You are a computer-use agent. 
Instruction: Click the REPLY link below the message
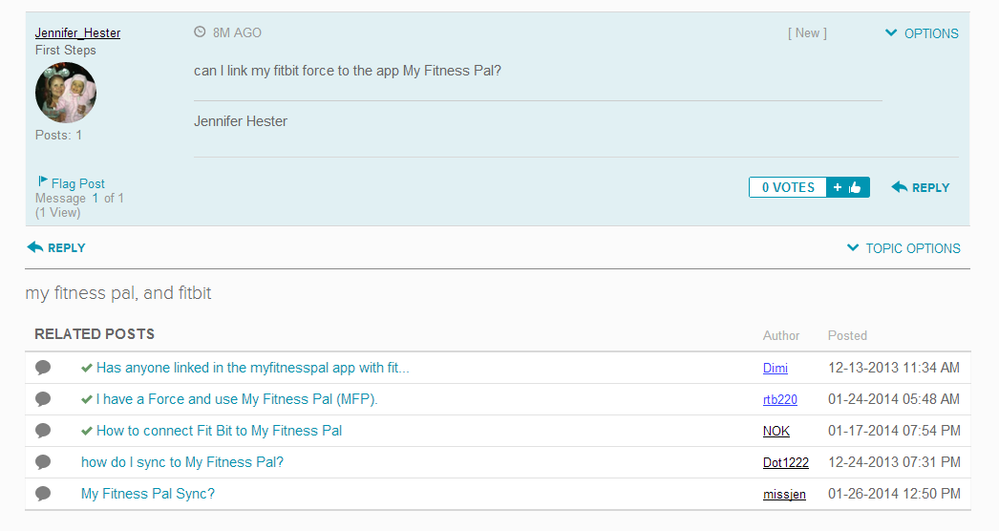pos(56,248)
